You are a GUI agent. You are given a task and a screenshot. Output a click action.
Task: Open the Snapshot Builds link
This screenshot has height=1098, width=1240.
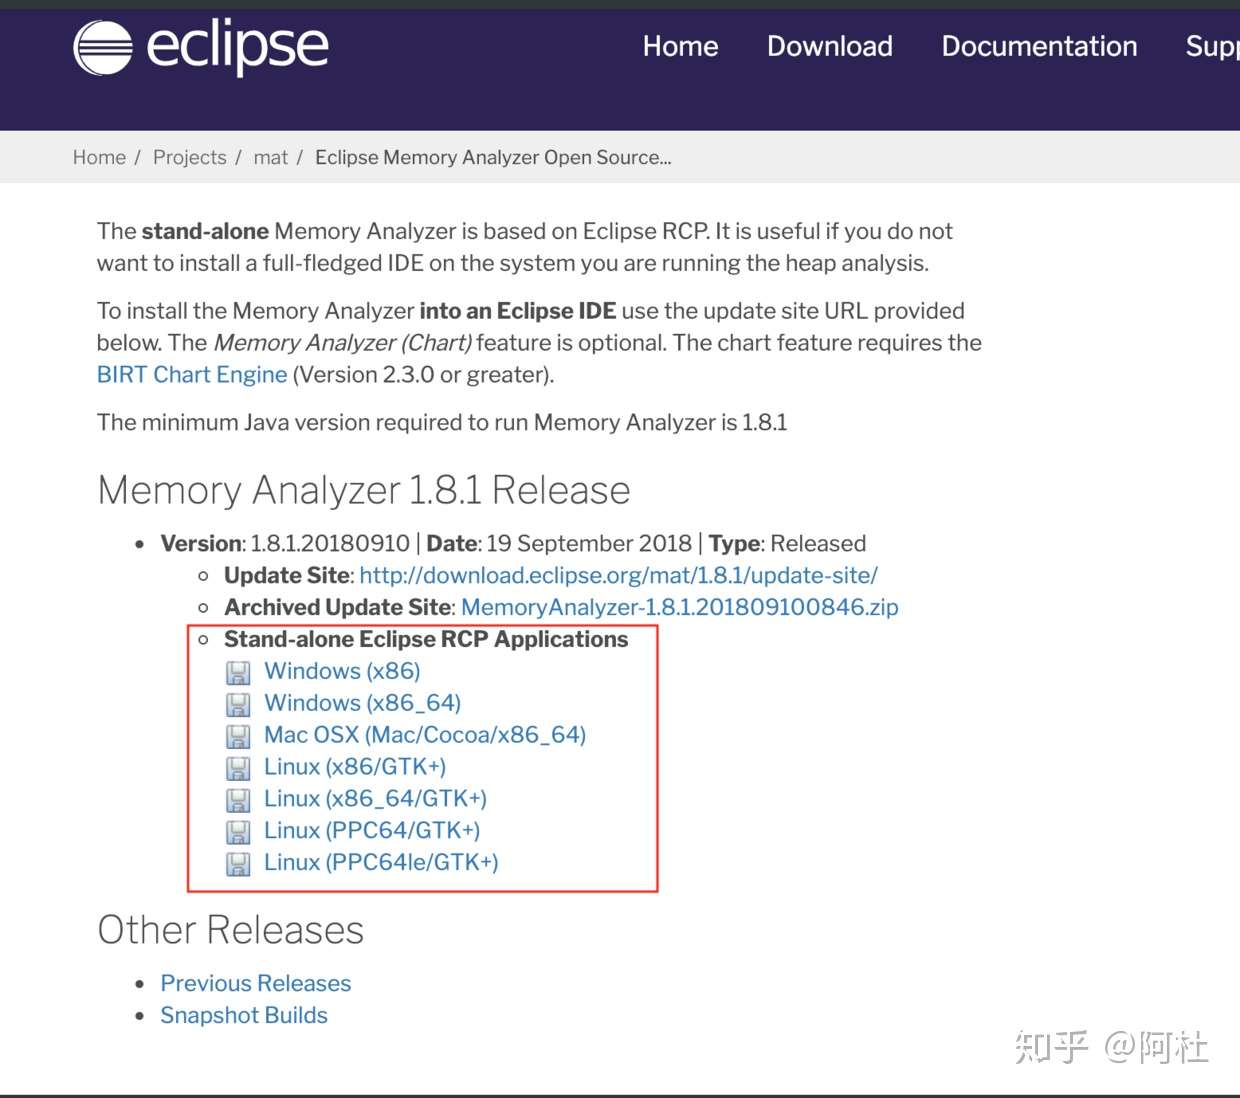click(x=244, y=1015)
